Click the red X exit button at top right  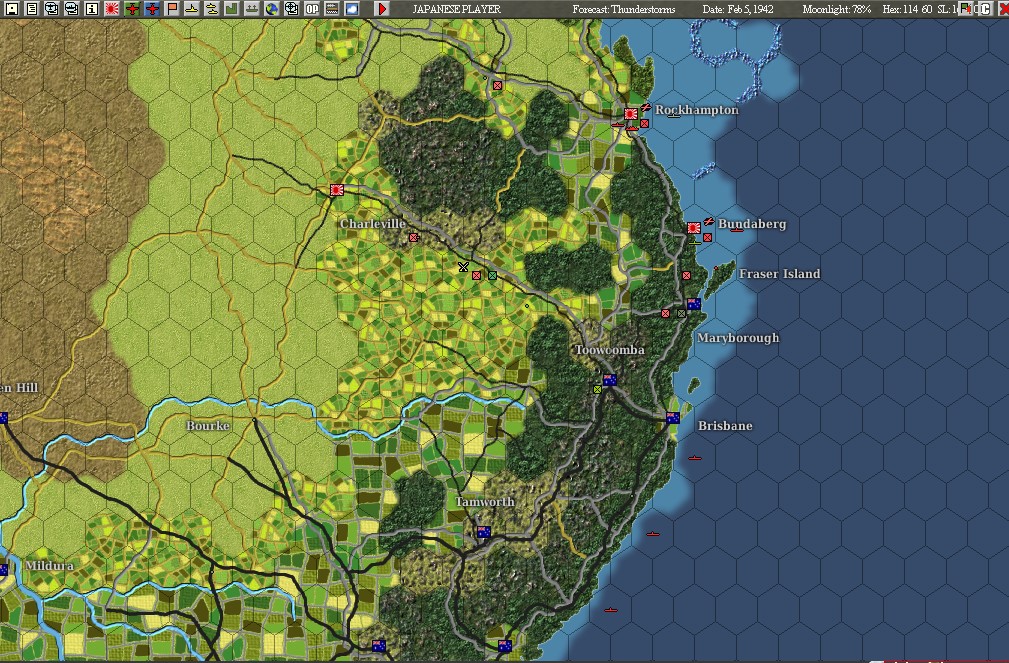point(1003,8)
